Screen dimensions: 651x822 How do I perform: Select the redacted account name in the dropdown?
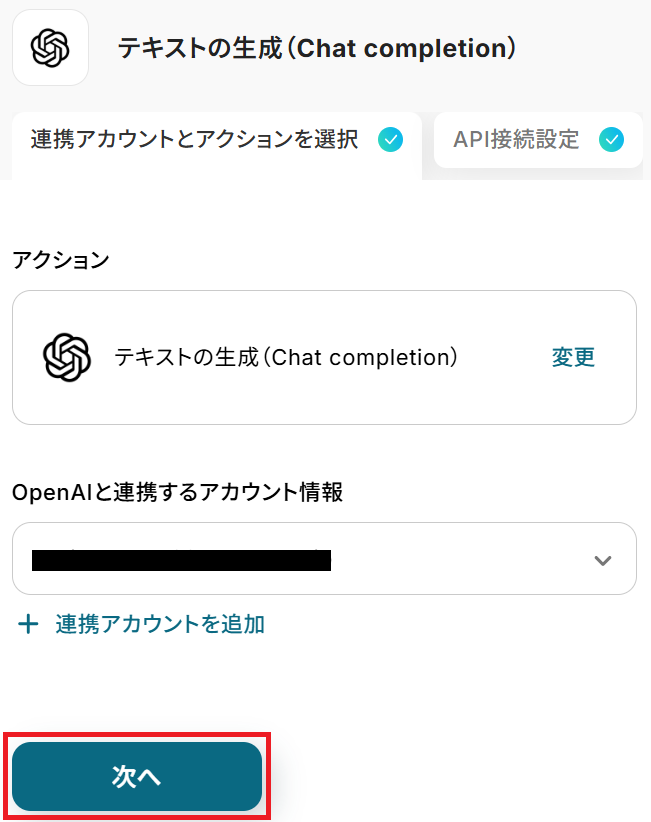(181, 560)
